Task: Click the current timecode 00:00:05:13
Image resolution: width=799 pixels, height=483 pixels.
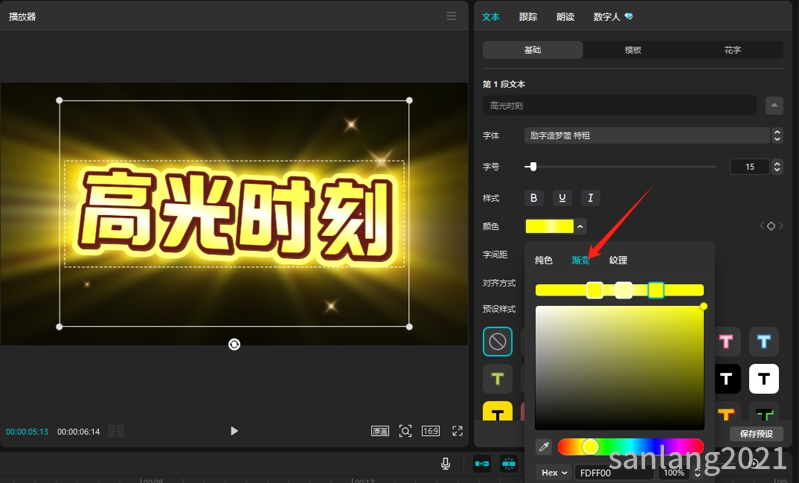Action: tap(27, 432)
